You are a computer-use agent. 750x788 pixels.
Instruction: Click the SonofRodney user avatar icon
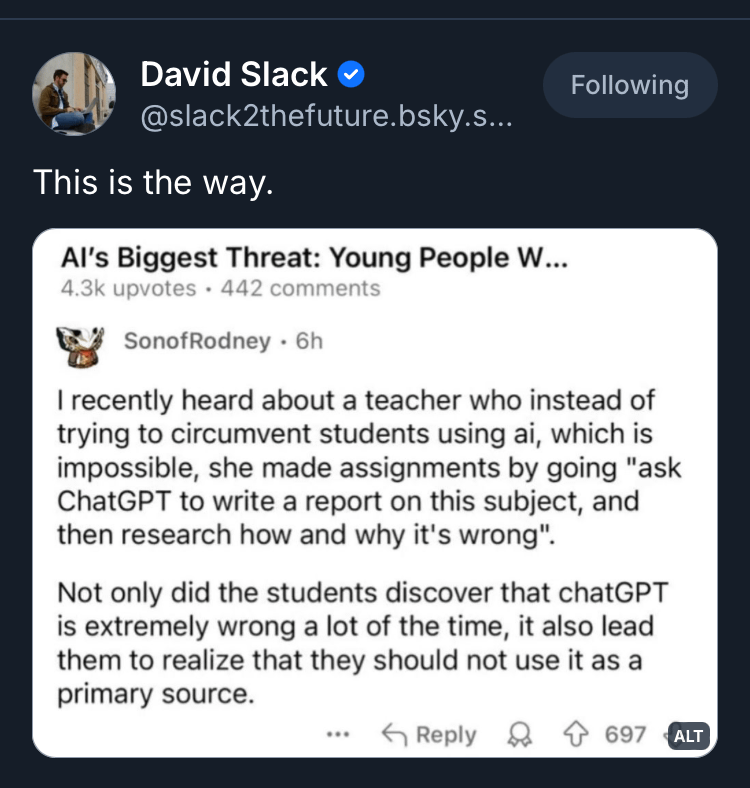click(81, 341)
